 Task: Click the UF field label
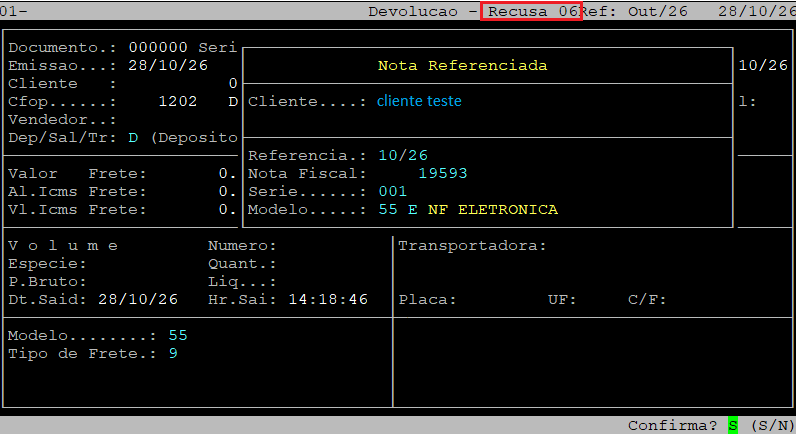coord(562,299)
